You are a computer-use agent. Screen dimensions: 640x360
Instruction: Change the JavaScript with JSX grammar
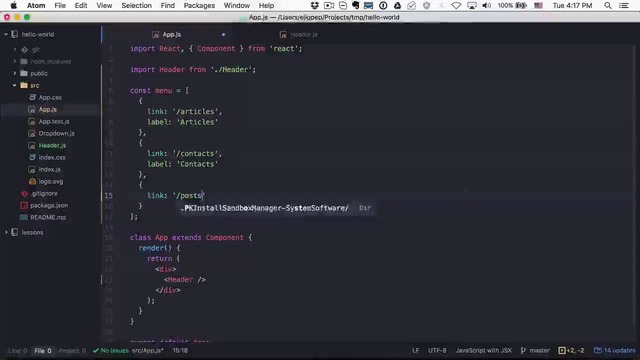(483, 351)
